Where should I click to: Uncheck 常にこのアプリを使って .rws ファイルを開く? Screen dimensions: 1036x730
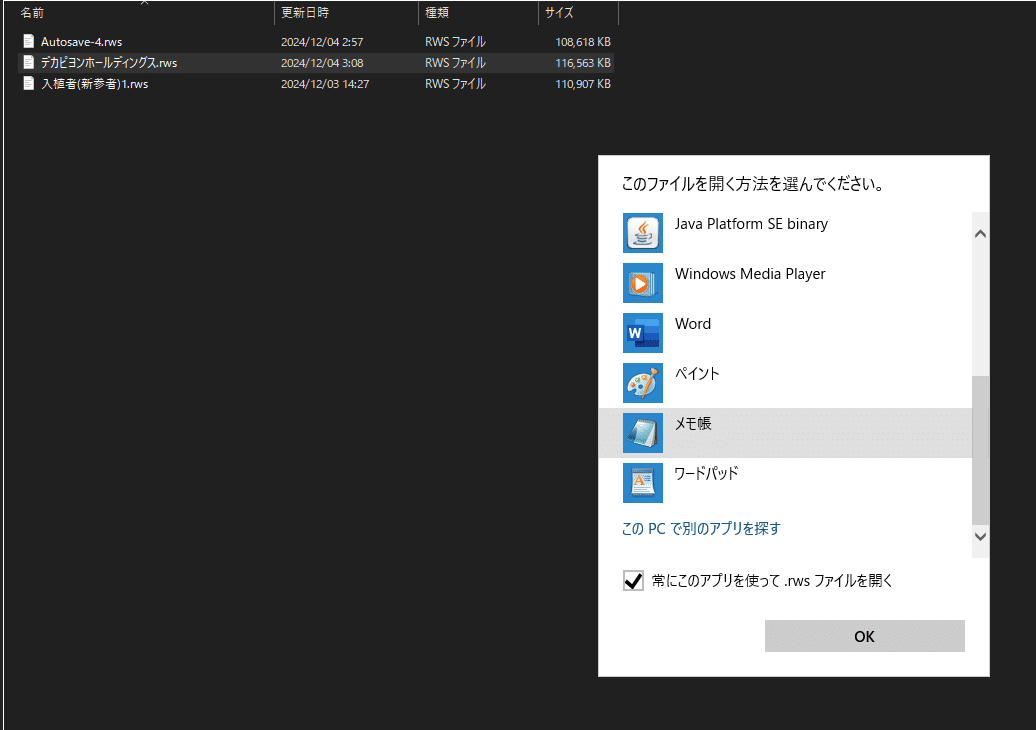633,581
